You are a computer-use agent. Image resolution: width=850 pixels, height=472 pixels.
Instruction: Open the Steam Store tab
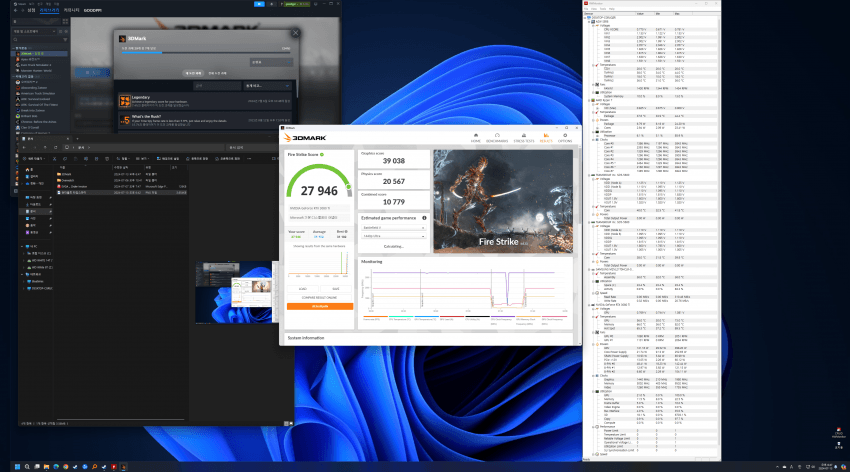(31, 10)
